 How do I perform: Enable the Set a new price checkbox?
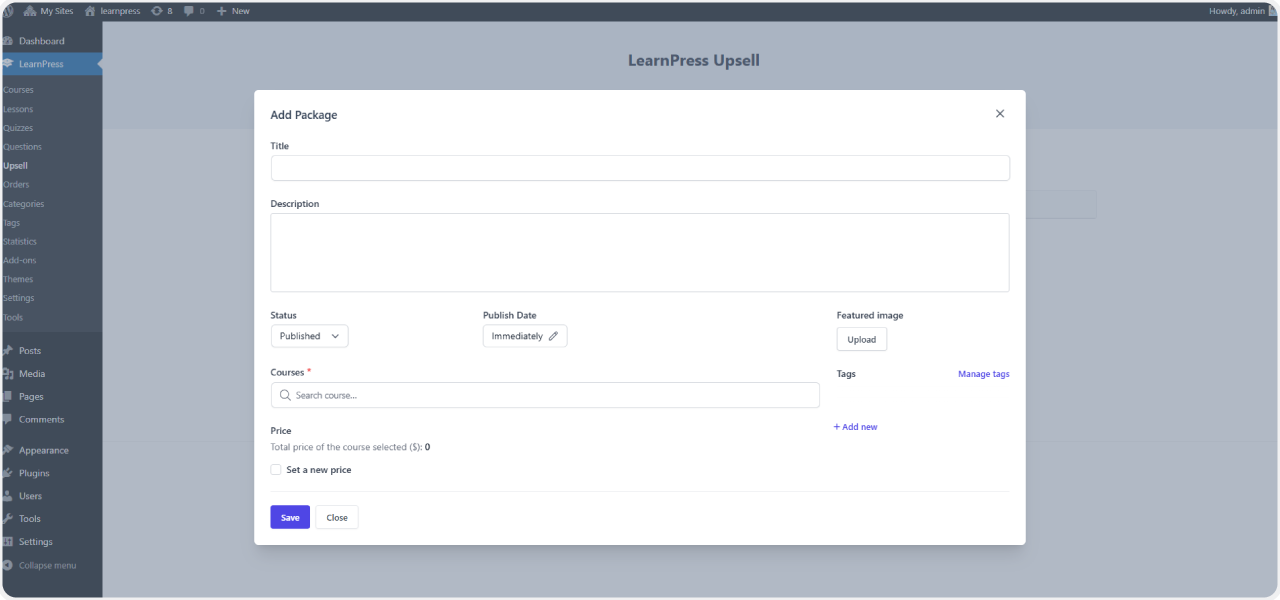276,469
